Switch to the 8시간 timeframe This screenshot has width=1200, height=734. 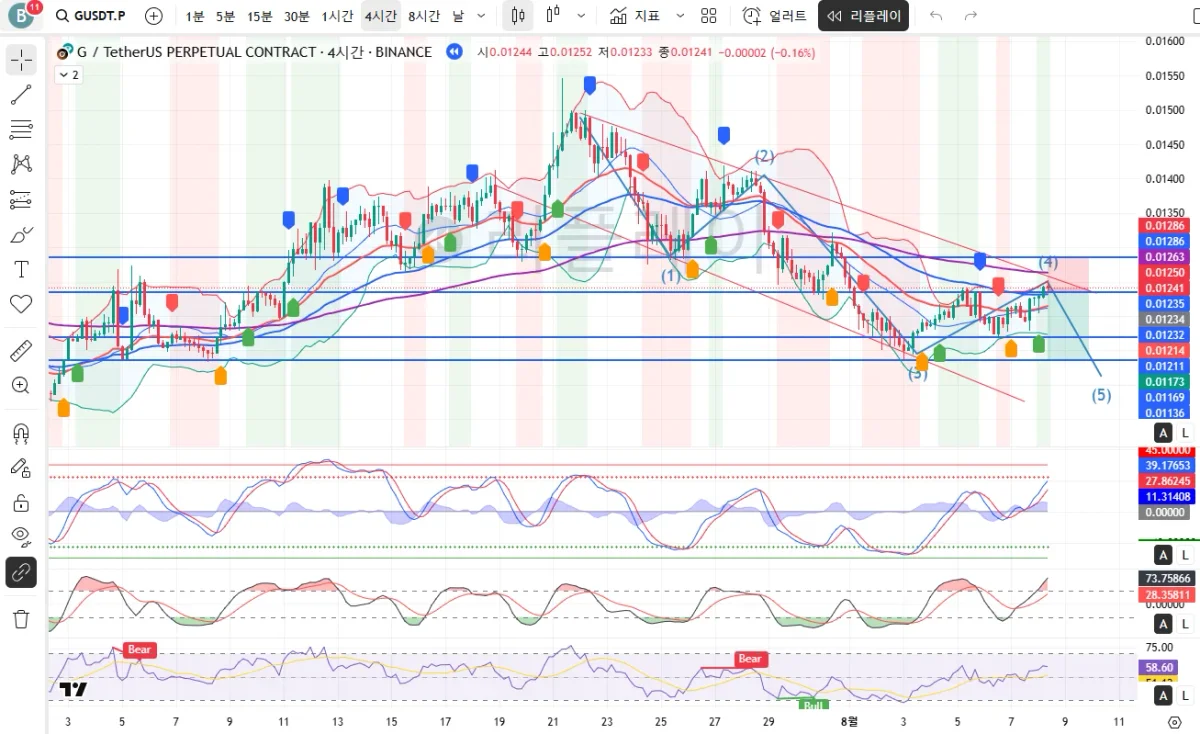click(424, 16)
